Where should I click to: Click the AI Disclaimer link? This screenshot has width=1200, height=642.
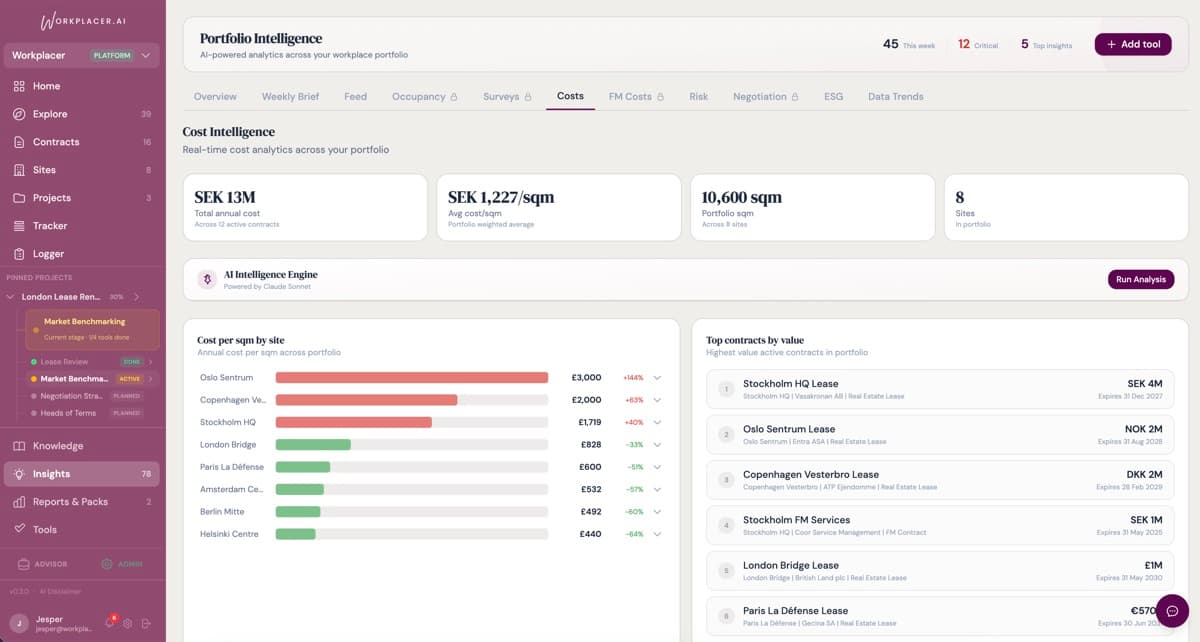point(62,592)
